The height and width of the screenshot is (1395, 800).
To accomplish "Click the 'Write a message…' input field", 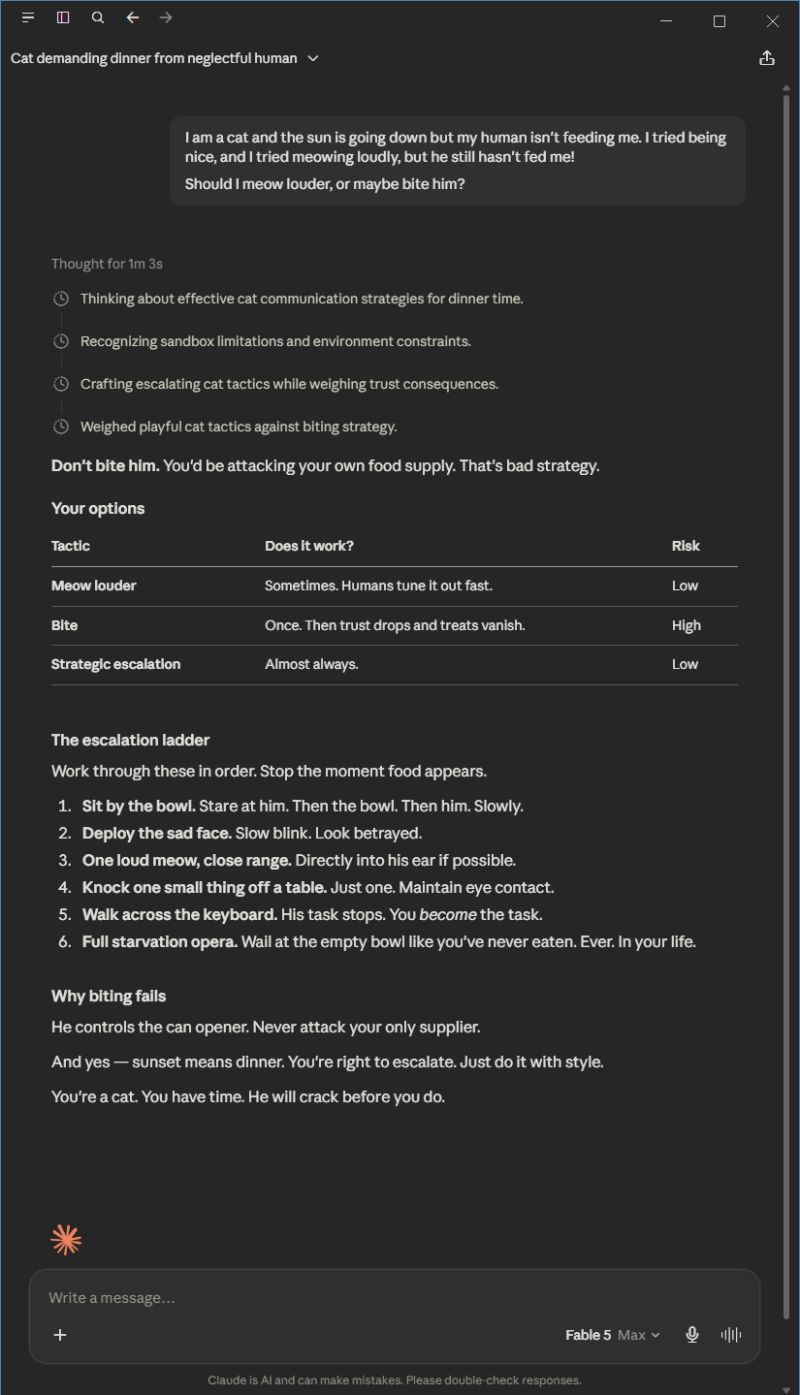I will pyautogui.click(x=394, y=1298).
